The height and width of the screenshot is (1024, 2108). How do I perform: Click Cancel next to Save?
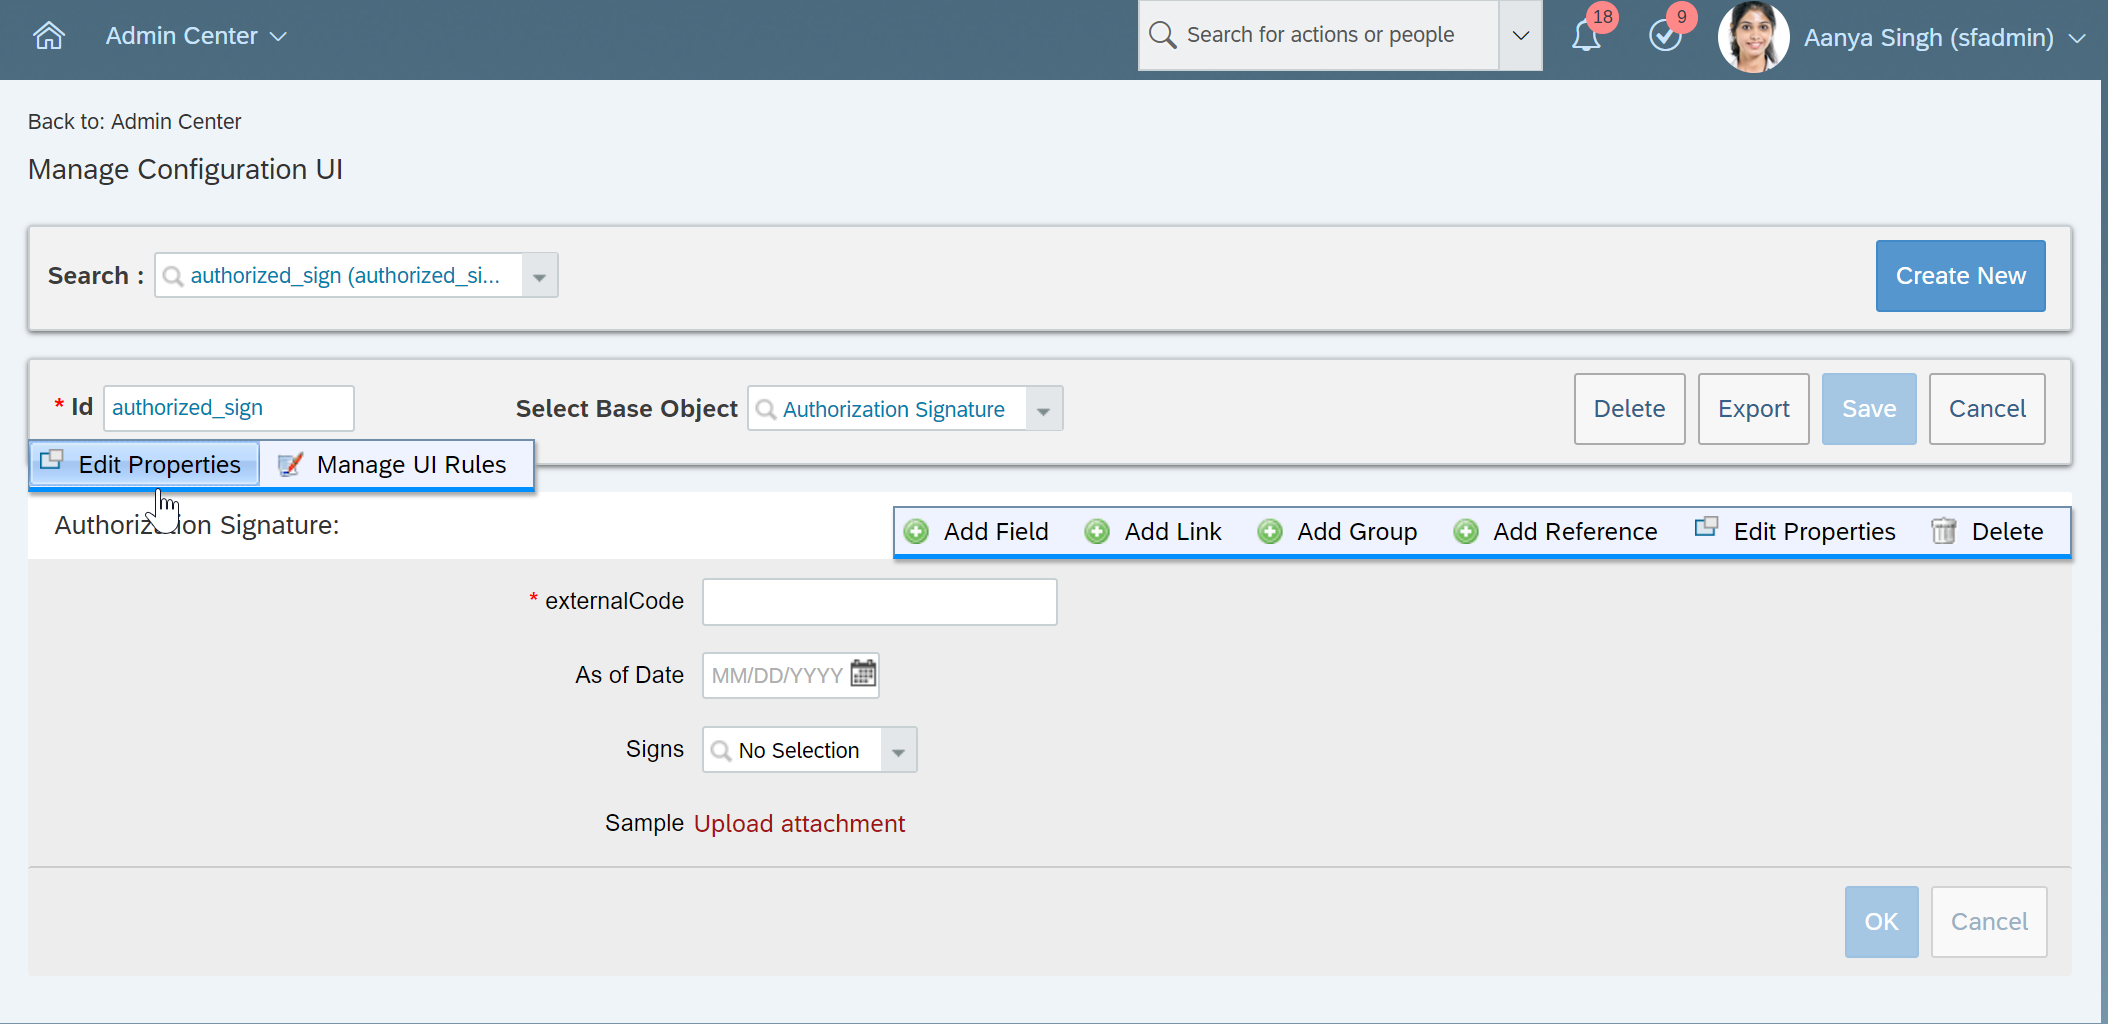click(1987, 409)
